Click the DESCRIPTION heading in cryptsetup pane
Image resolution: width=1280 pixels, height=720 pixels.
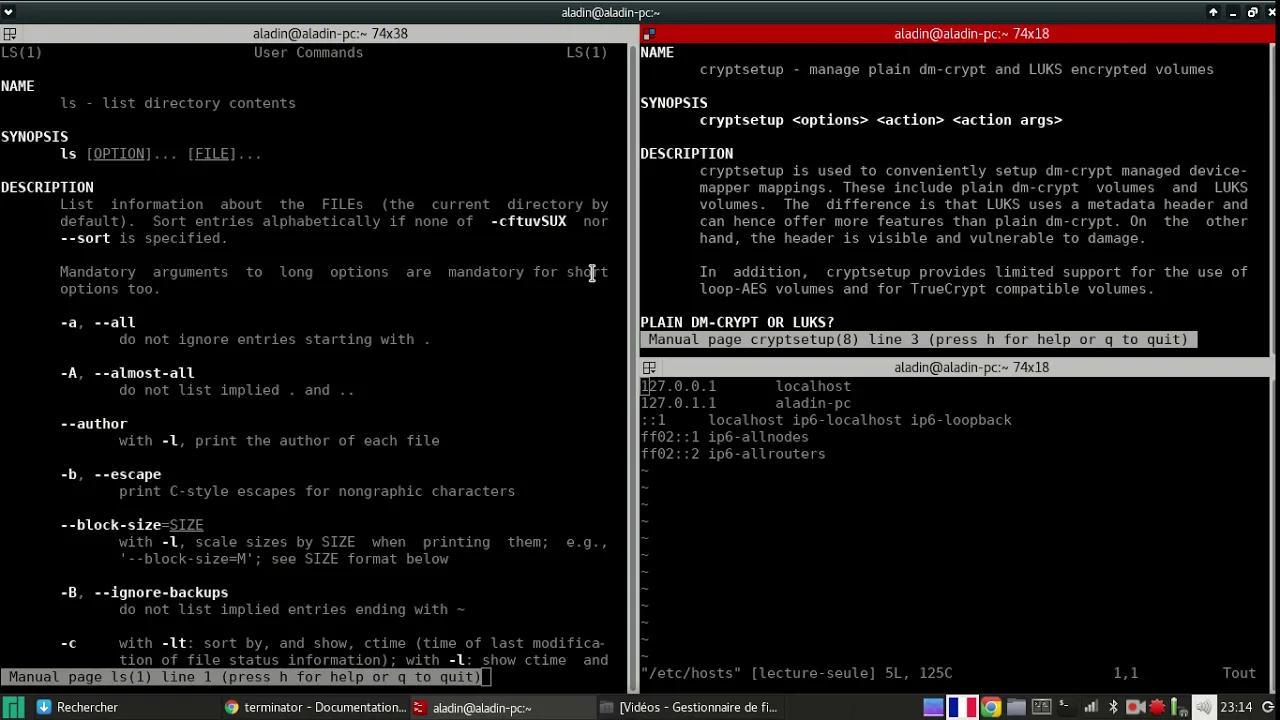(x=687, y=153)
